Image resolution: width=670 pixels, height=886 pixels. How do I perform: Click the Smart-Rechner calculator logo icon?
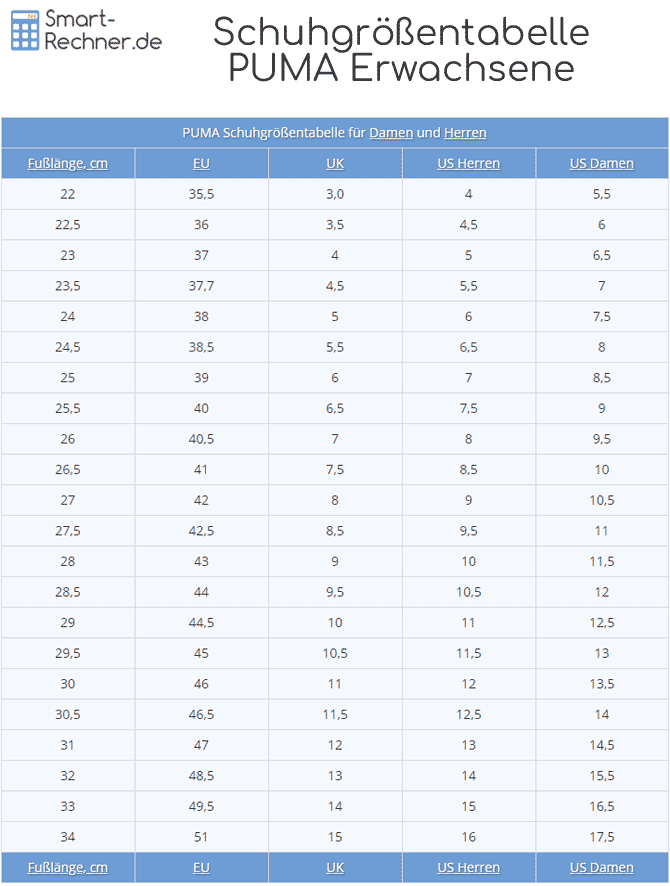tap(26, 31)
